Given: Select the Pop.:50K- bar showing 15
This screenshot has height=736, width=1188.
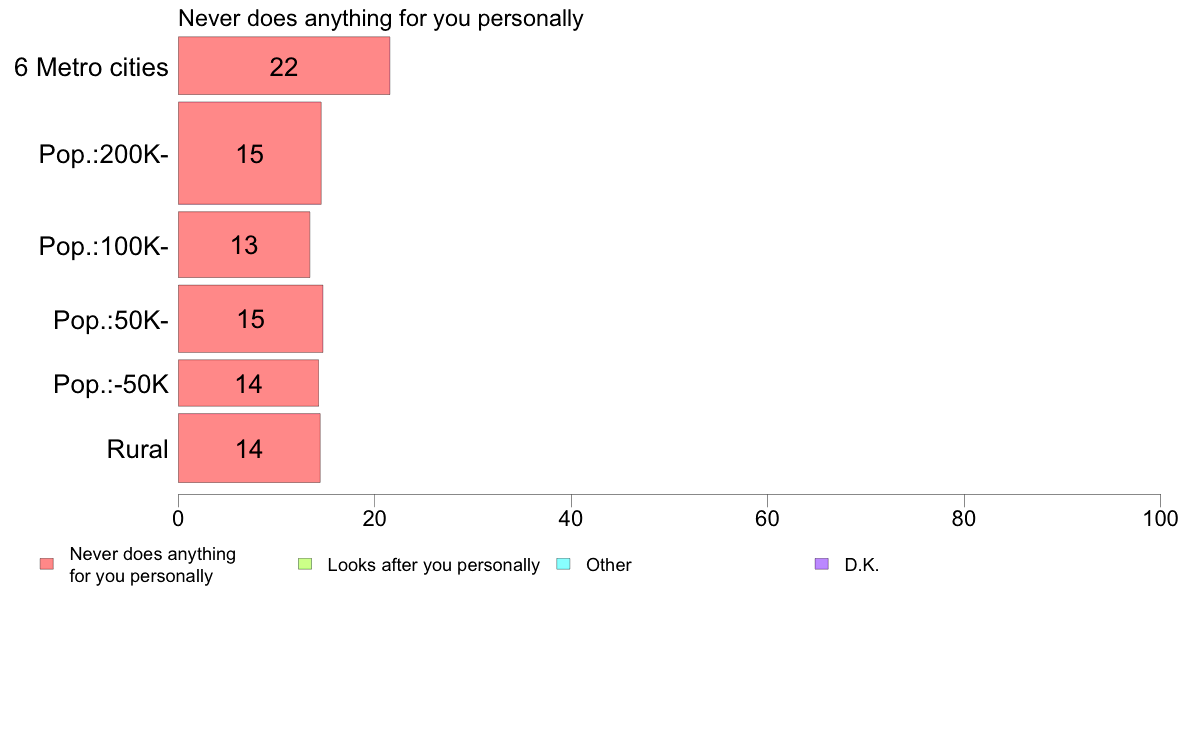Looking at the screenshot, I should pos(251,319).
